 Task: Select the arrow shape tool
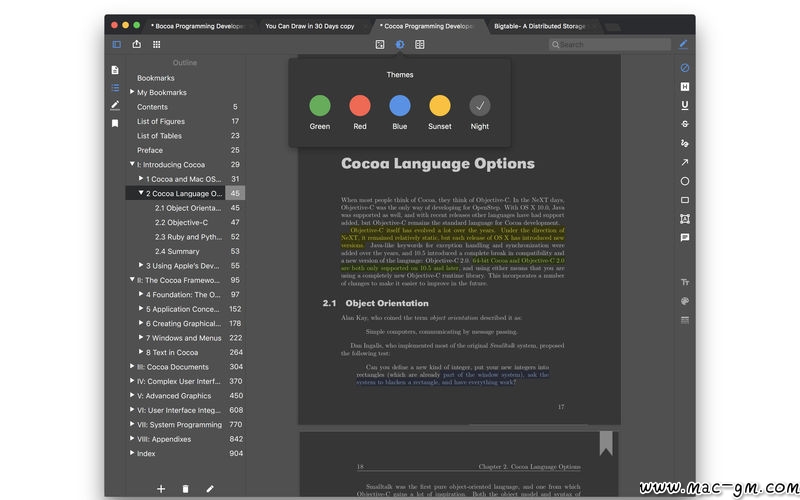pyautogui.click(x=685, y=162)
